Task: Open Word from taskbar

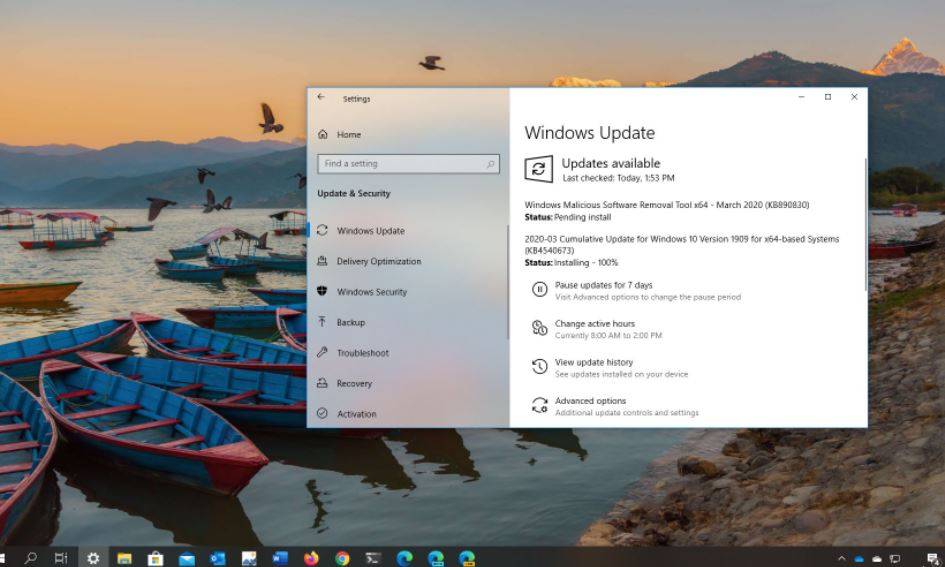Action: (x=280, y=558)
